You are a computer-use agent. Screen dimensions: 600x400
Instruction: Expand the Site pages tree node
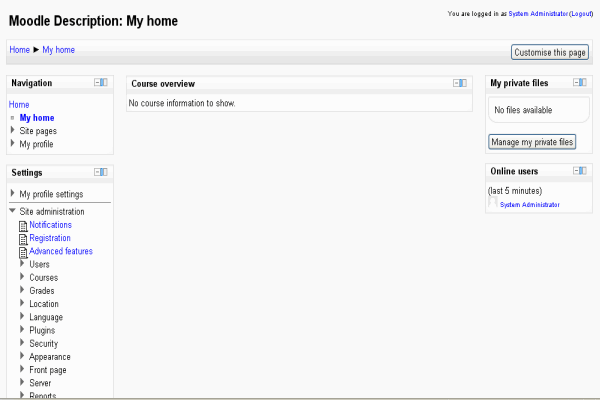coord(13,130)
